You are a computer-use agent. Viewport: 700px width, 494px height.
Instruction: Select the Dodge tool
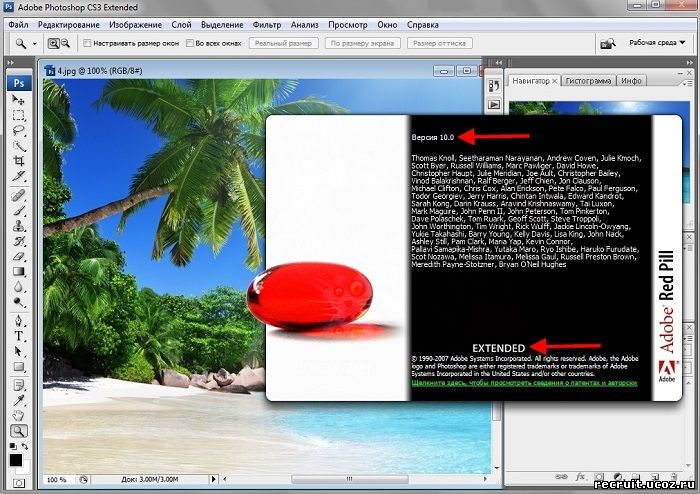tap(18, 302)
